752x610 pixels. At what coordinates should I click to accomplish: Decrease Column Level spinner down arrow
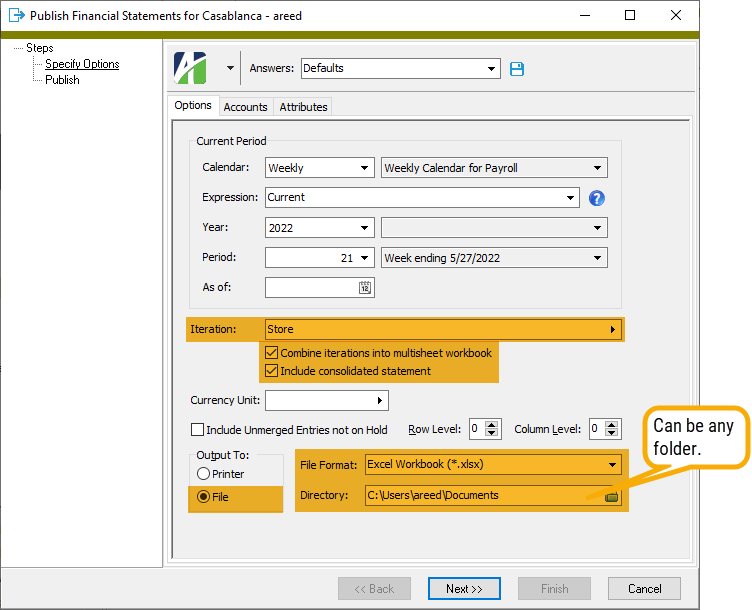(611, 433)
